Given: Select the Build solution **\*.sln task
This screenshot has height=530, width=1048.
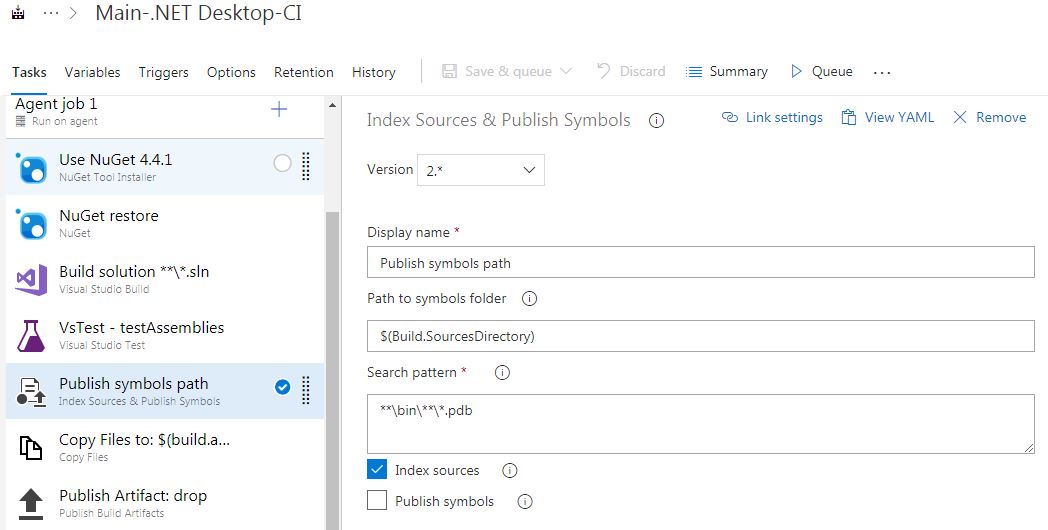Looking at the screenshot, I should (165, 279).
